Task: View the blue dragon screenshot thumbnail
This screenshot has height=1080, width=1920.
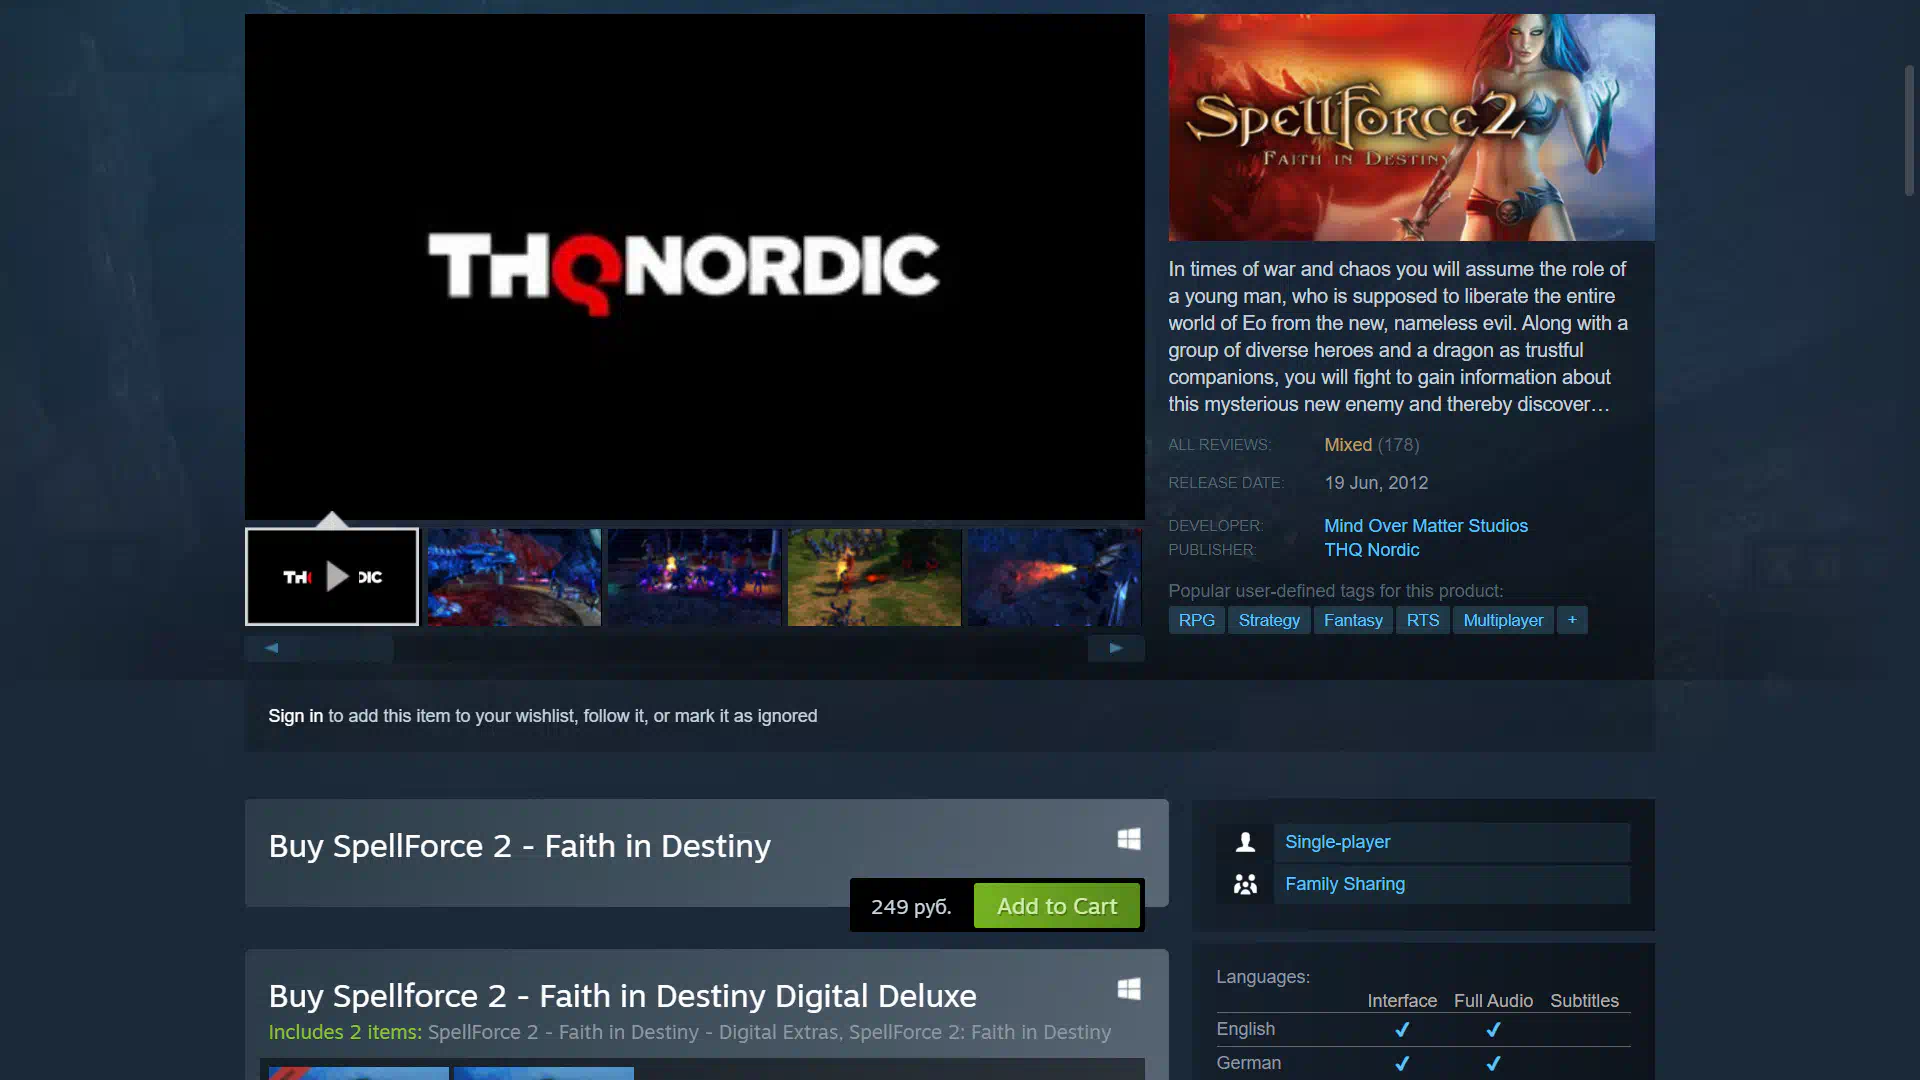Action: pos(514,577)
